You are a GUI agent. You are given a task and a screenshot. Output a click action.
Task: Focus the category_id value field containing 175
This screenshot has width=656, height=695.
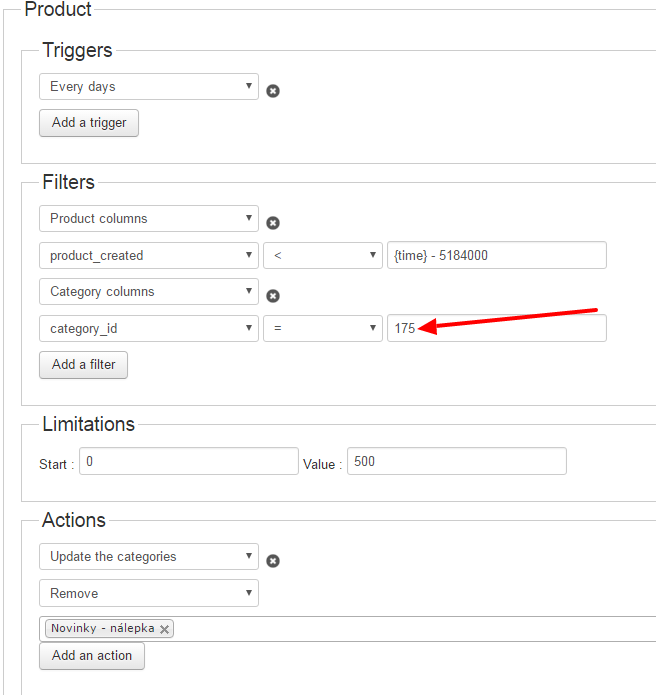coord(496,328)
